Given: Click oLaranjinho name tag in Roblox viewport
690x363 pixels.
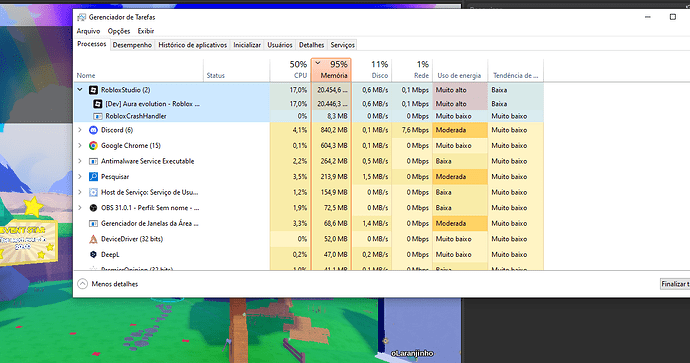Looking at the screenshot, I should point(412,353).
